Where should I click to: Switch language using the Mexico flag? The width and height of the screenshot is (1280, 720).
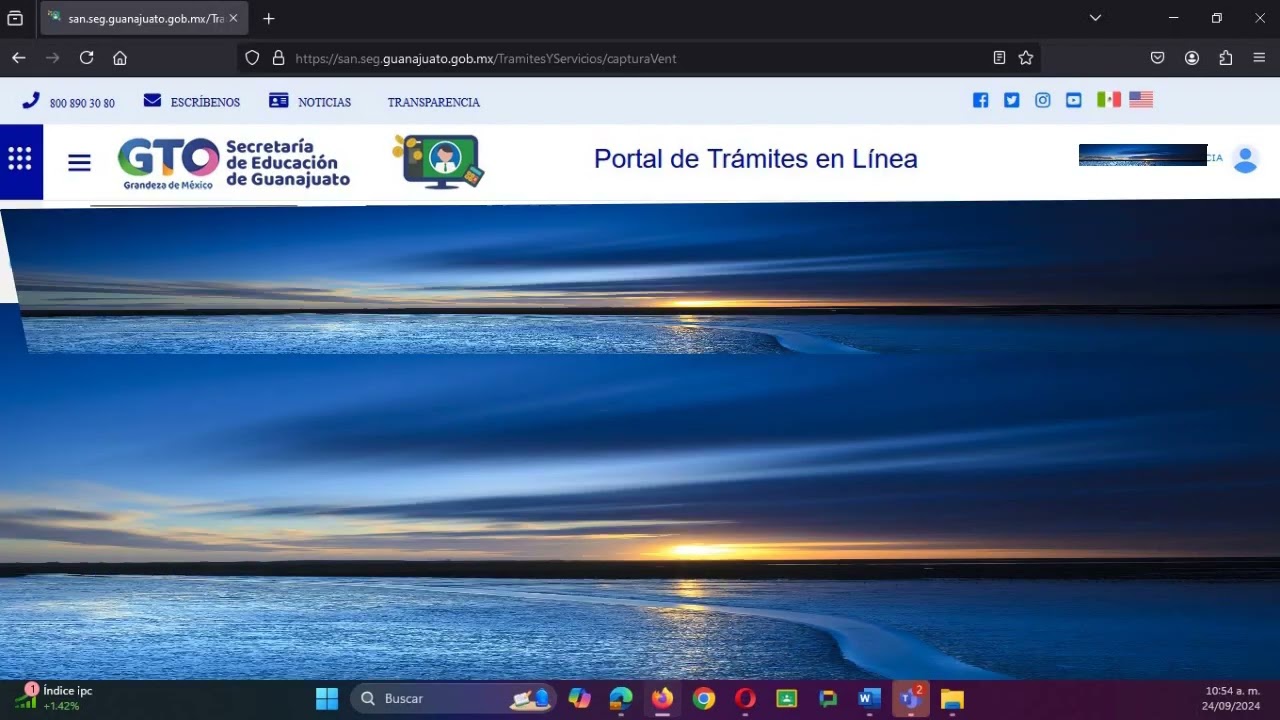coord(1108,99)
